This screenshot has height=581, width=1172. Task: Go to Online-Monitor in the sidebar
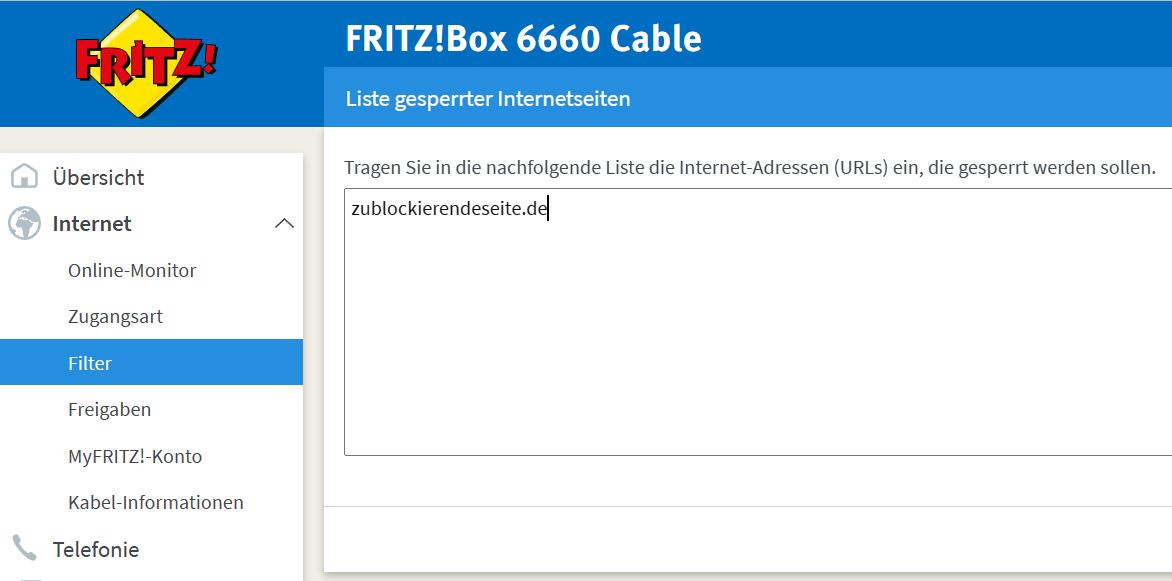[132, 270]
